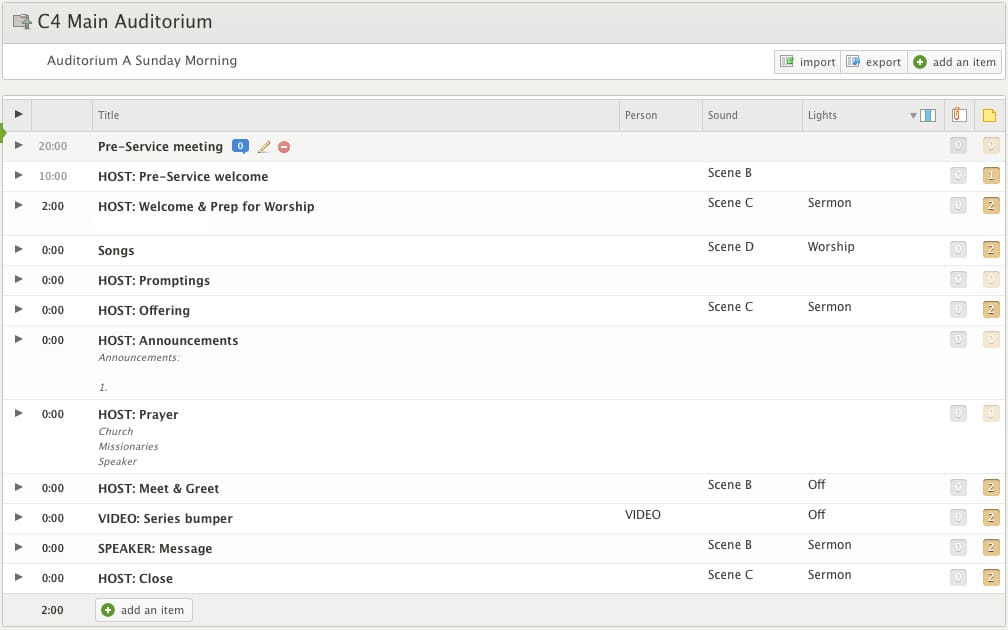Expand HOST: Offering row
Image resolution: width=1008 pixels, height=630 pixels.
click(19, 309)
